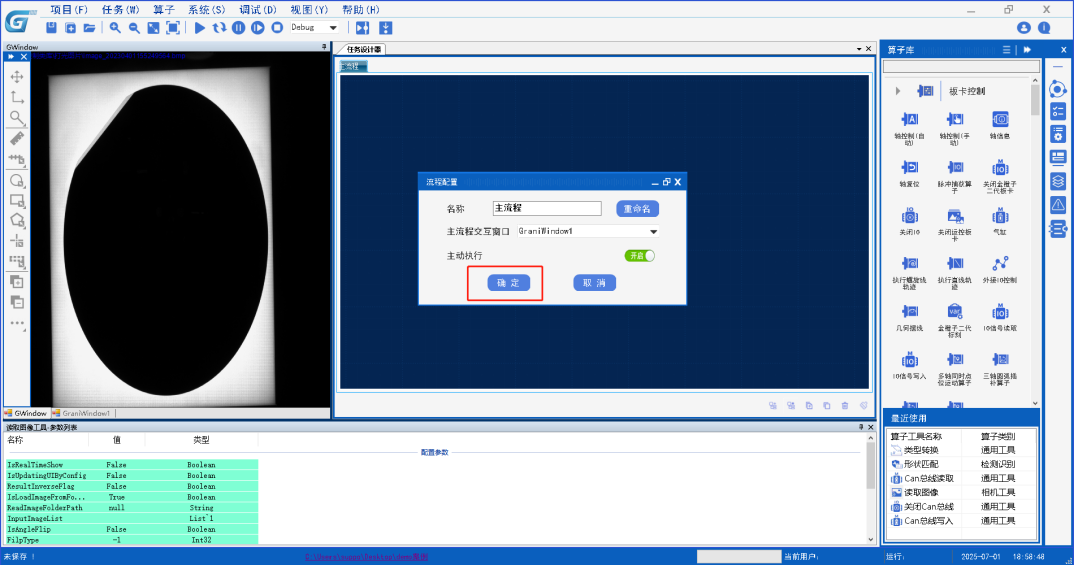Screen dimensions: 1074x565
Task: Close the 流程配置 dialog with X
Action: [677, 182]
